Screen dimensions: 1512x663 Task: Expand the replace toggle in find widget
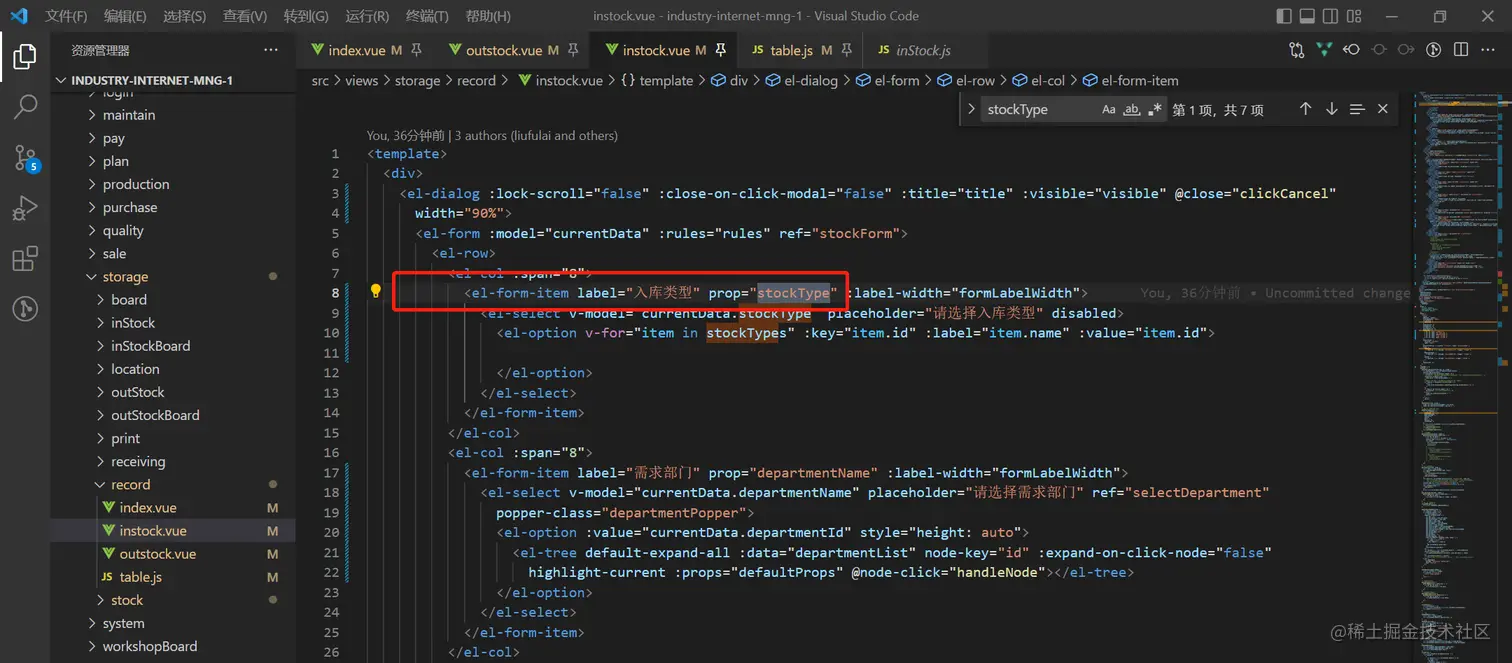tap(971, 109)
